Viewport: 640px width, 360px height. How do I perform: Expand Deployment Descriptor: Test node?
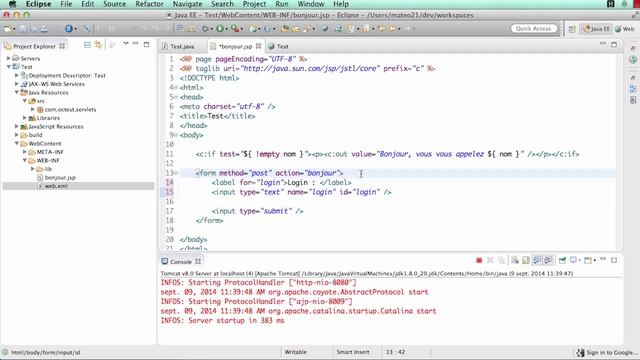pos(17,75)
